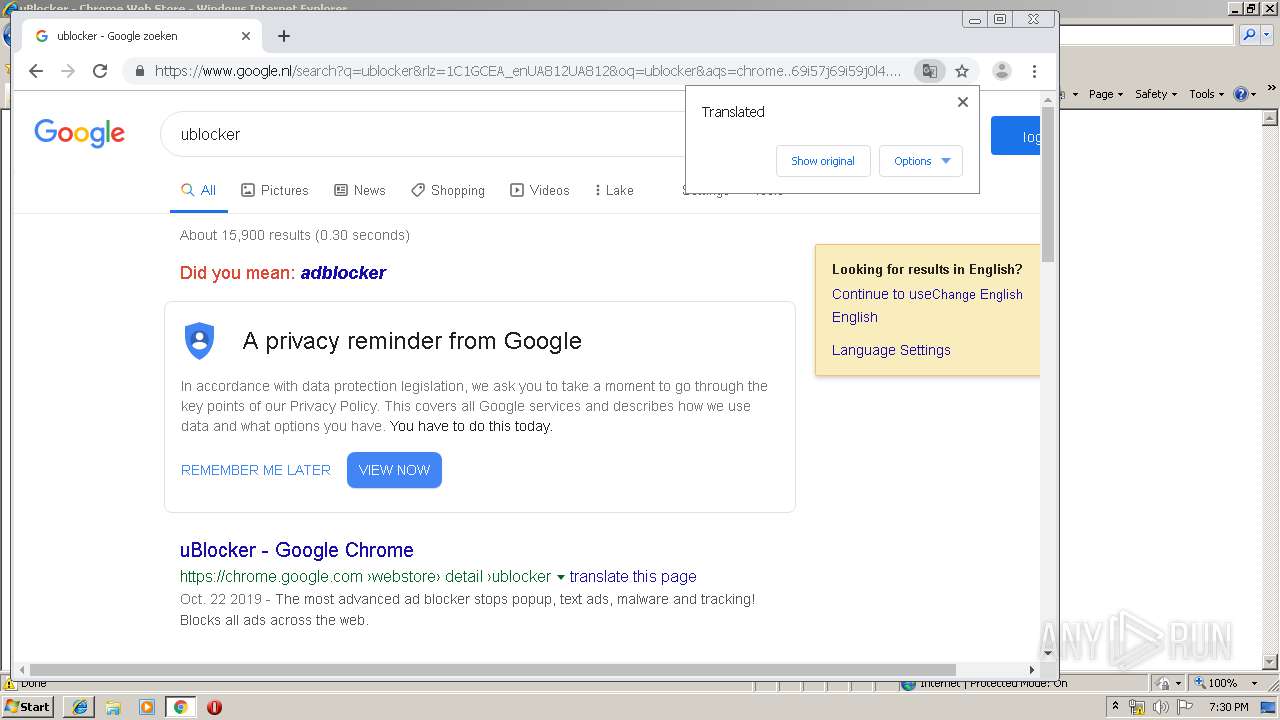The image size is (1280, 720).
Task: Click the VIEW NOW button
Action: point(394,470)
